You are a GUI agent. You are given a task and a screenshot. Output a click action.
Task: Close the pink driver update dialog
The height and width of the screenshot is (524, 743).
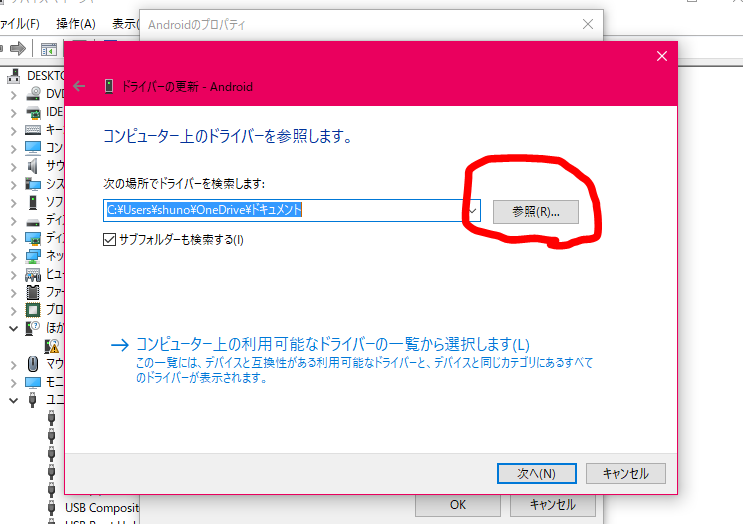click(x=661, y=56)
